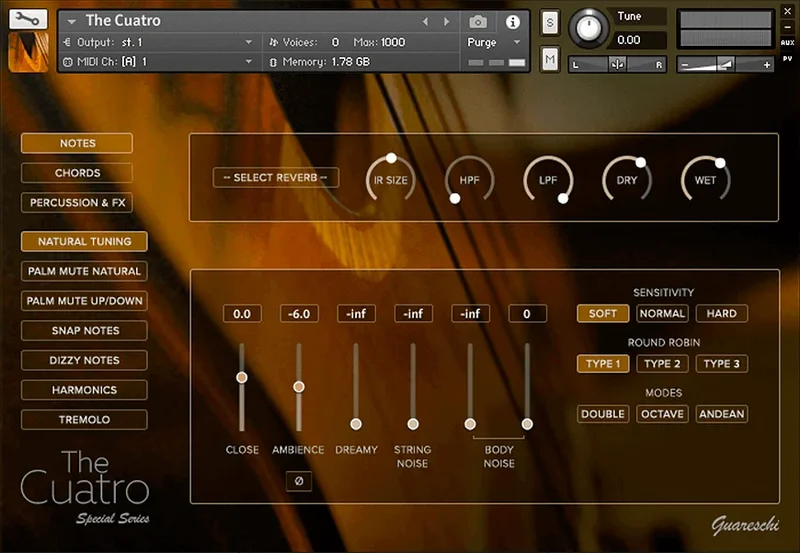Click the CLOSE mic slider handle
800x553 pixels.
[242, 377]
